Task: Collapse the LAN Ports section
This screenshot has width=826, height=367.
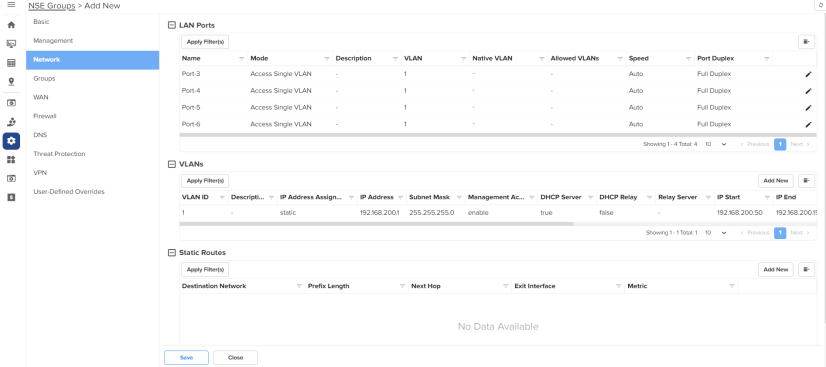Action: click(171, 25)
